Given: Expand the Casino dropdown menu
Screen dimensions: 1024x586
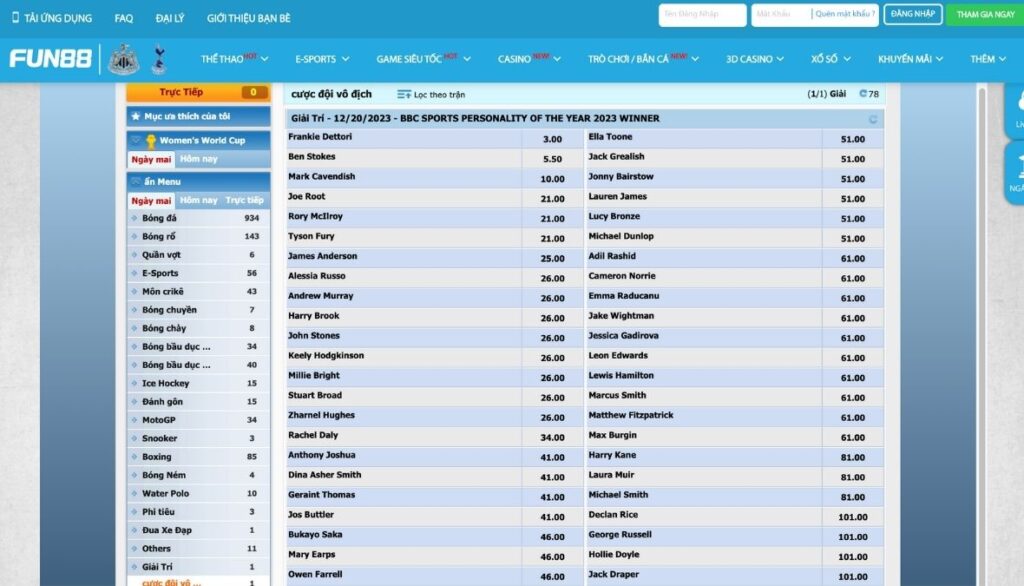Looking at the screenshot, I should click(x=529, y=59).
